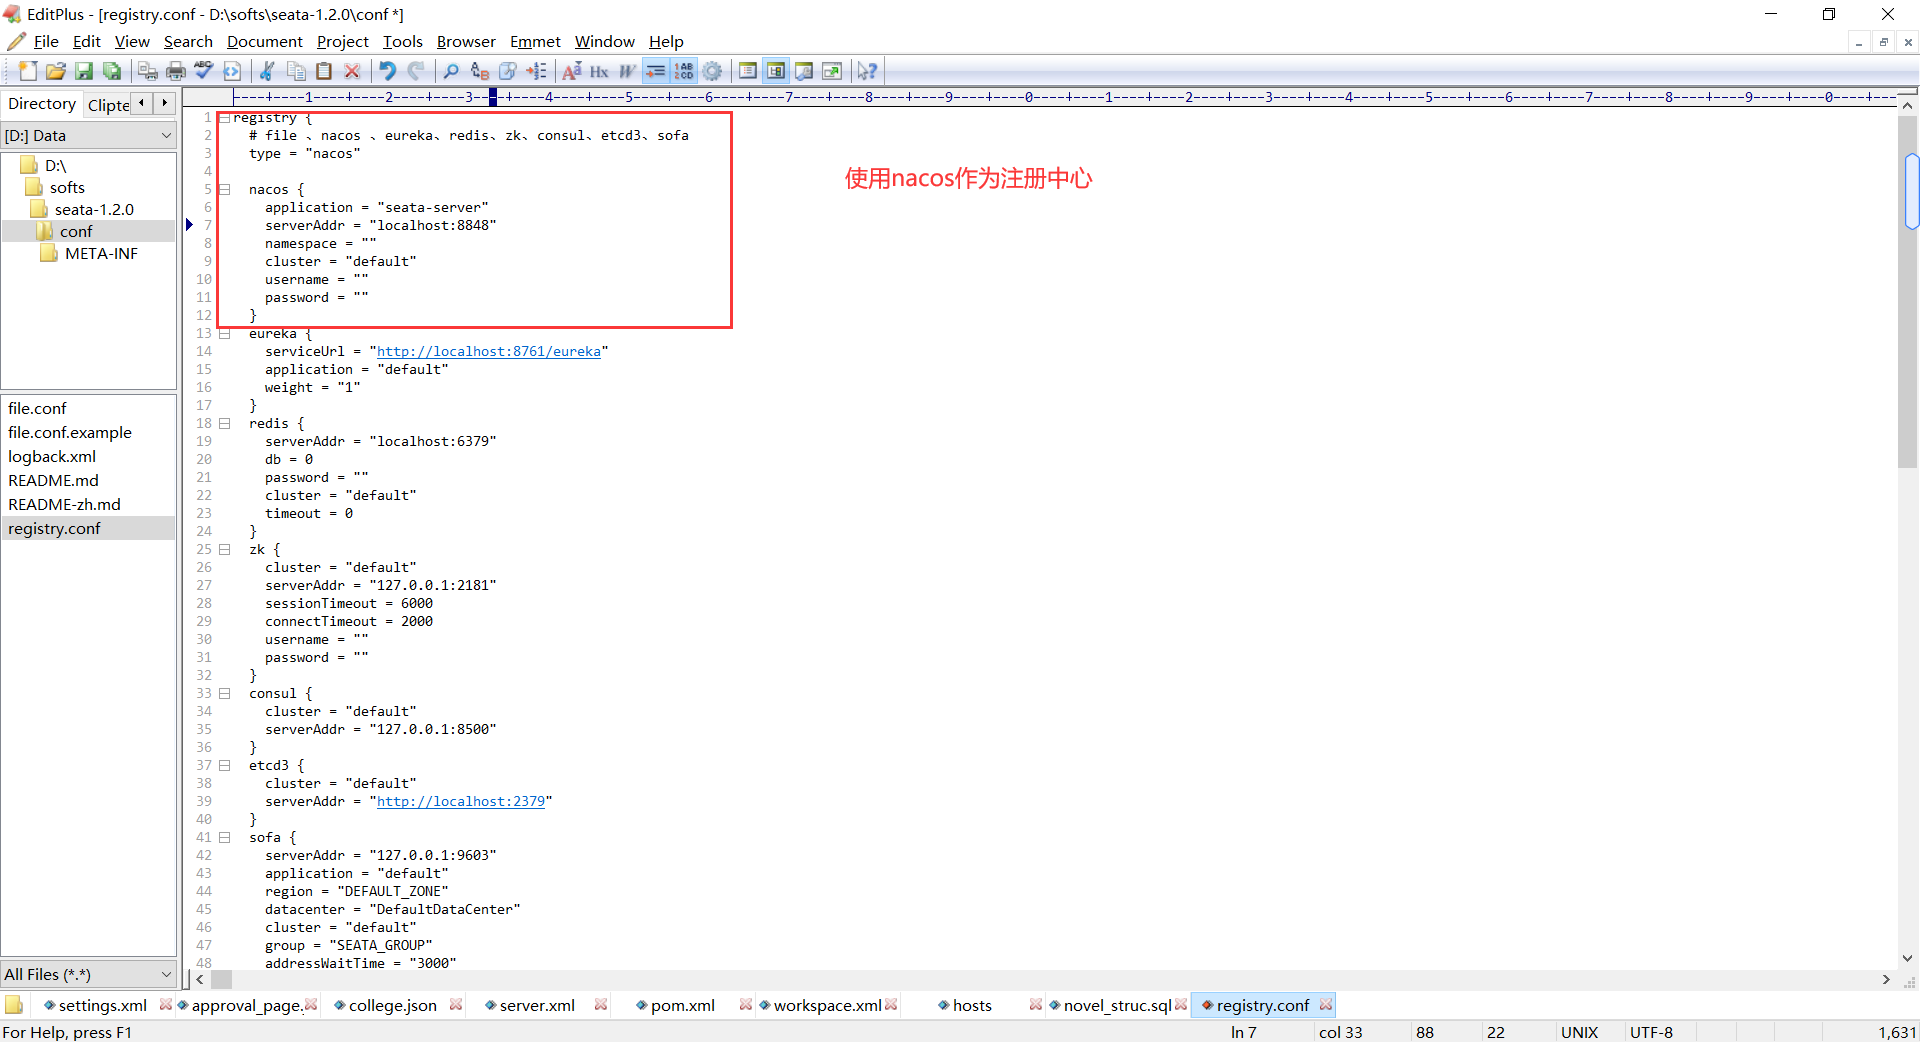Screen dimensions: 1920x1042
Task: Click the Redo arrow icon
Action: tap(416, 71)
